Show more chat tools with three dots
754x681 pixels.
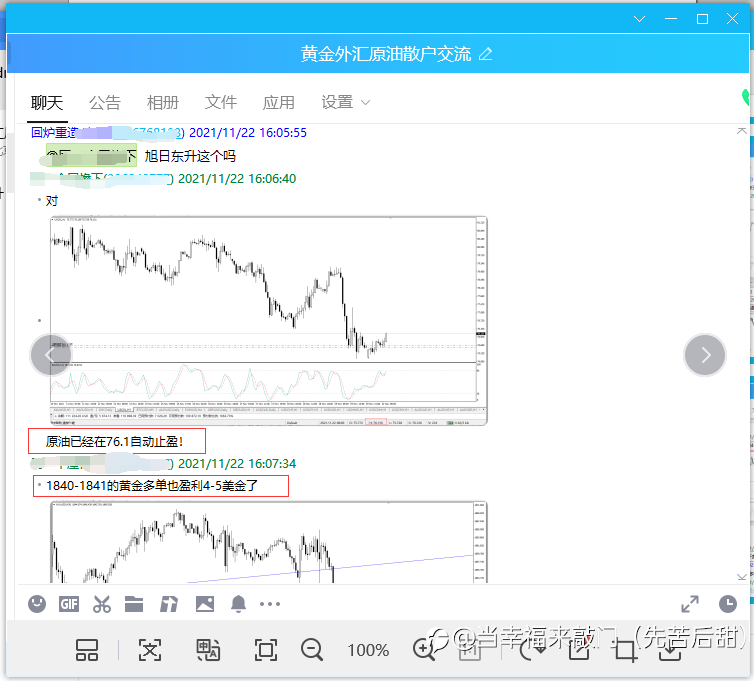click(x=270, y=604)
